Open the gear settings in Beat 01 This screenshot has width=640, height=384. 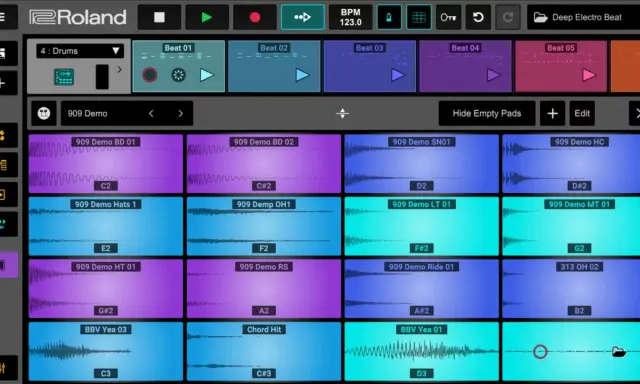[x=178, y=75]
